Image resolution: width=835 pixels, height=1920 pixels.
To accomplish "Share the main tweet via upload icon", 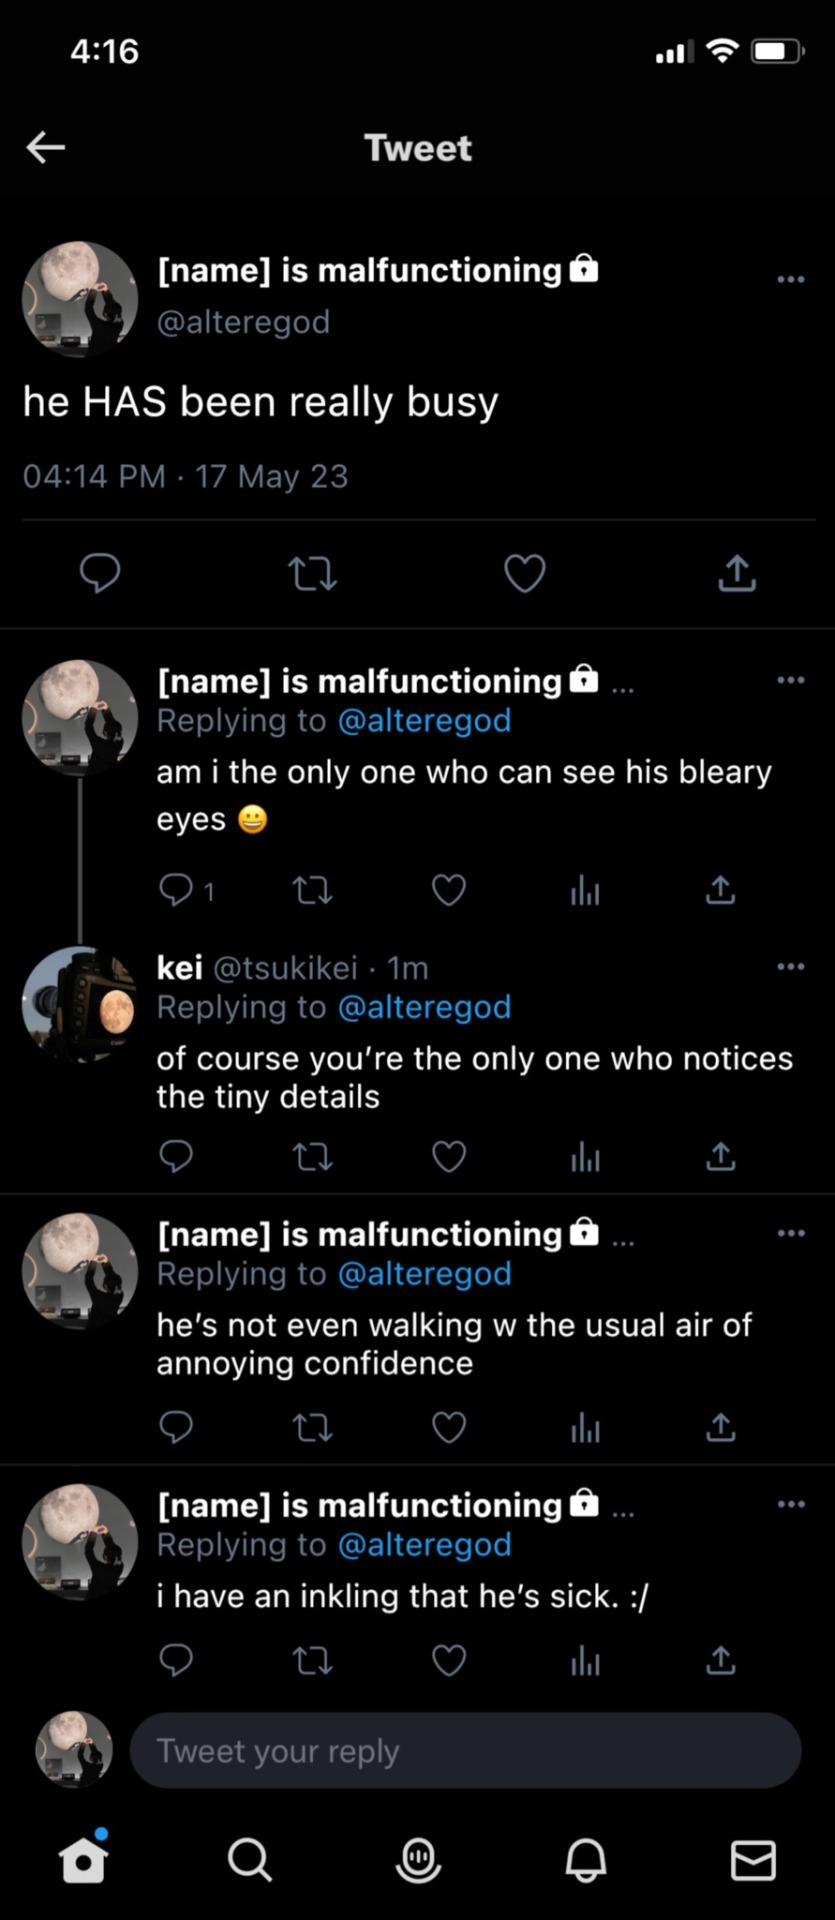I will point(737,574).
